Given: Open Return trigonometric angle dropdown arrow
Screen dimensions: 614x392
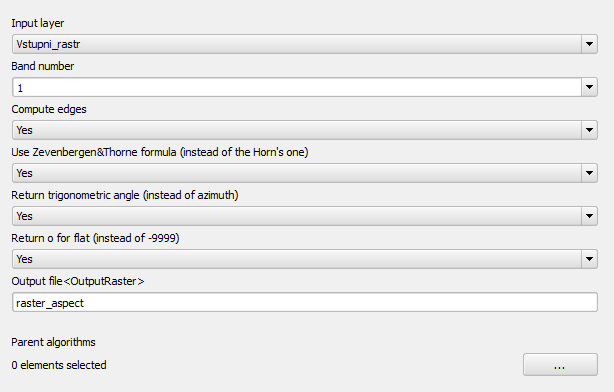Looking at the screenshot, I should coord(589,216).
